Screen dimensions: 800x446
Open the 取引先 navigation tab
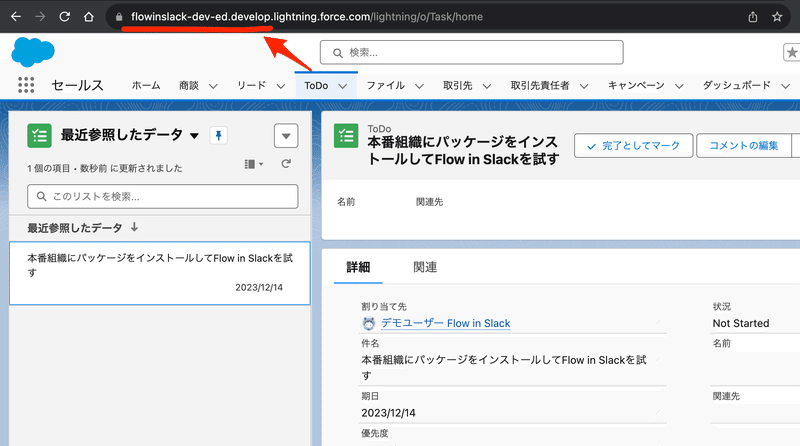coord(458,85)
